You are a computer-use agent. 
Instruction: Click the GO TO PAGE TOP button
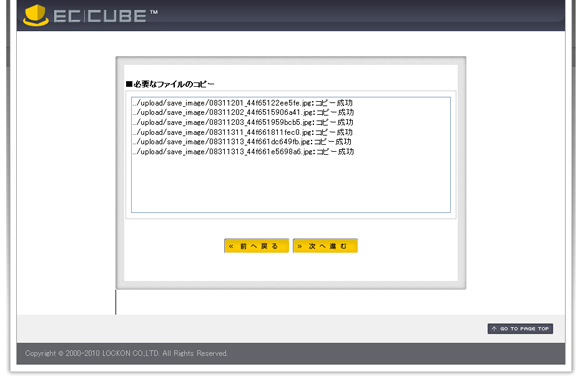[x=520, y=329]
